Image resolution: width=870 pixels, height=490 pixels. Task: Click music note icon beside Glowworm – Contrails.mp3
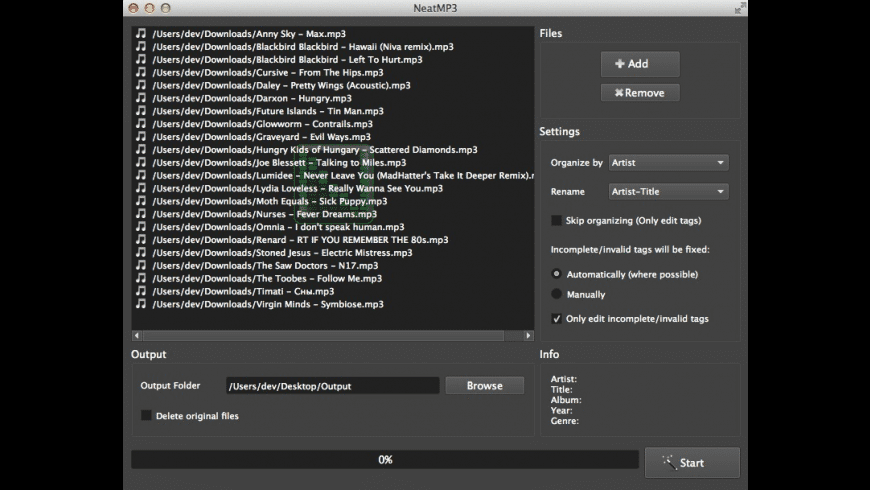pos(141,123)
